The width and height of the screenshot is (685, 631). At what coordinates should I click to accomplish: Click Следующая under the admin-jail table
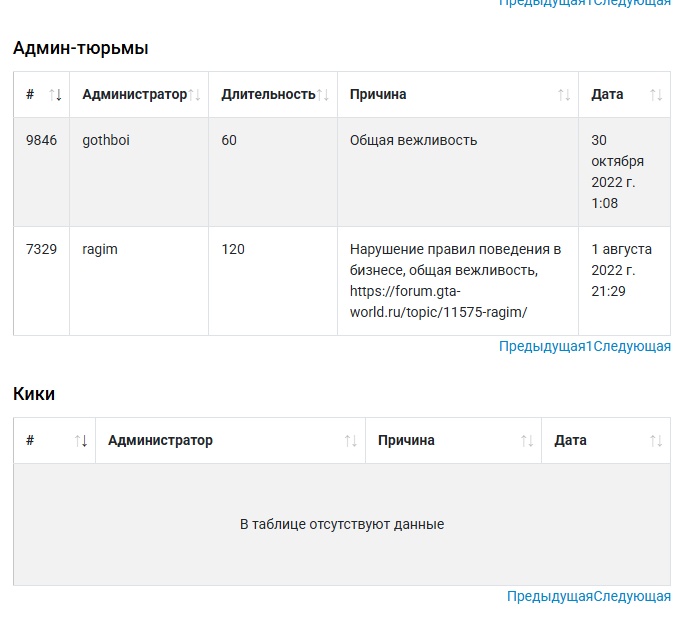click(x=632, y=347)
